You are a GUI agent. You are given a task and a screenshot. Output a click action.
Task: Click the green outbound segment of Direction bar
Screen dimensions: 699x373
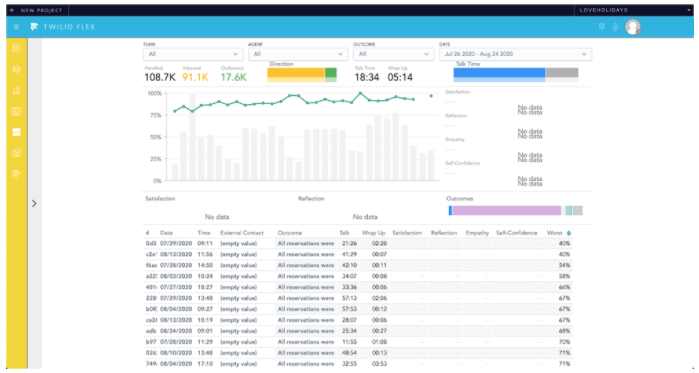pos(331,73)
